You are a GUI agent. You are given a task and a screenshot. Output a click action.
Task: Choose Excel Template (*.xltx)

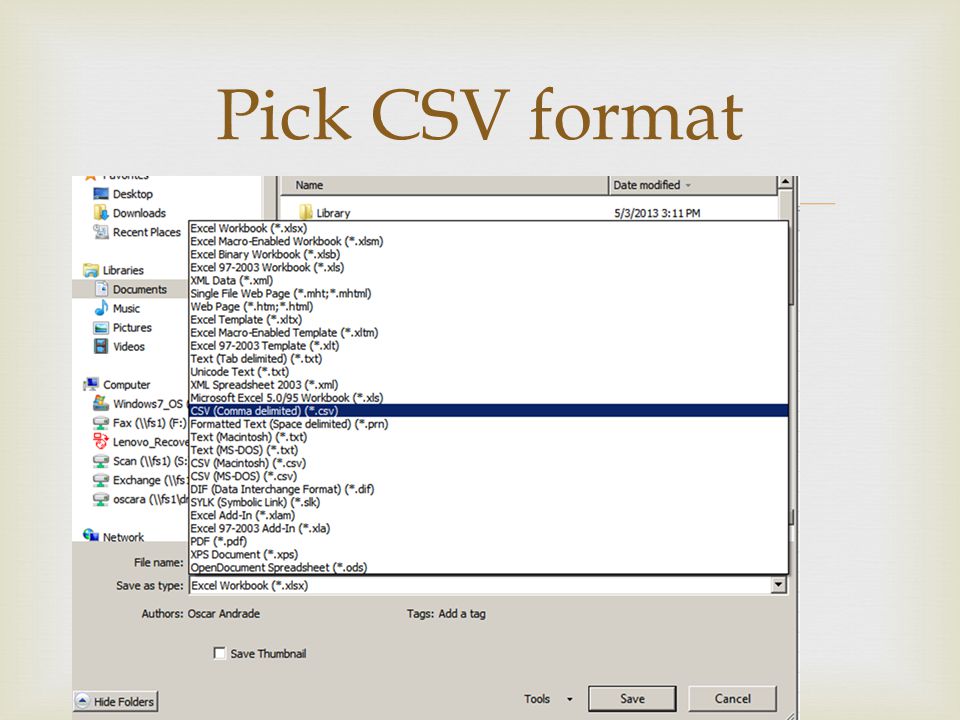tap(488, 320)
